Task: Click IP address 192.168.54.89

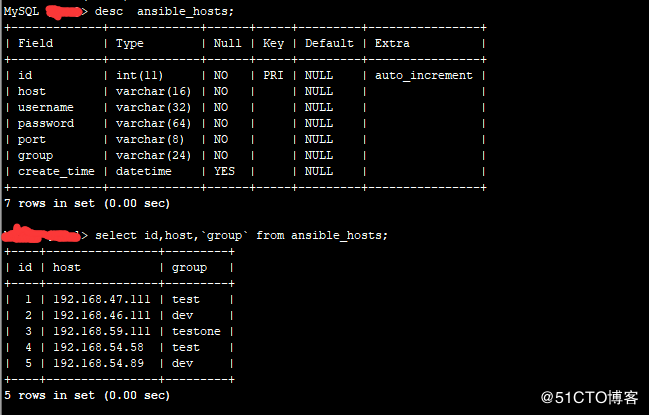Action: [x=98, y=363]
